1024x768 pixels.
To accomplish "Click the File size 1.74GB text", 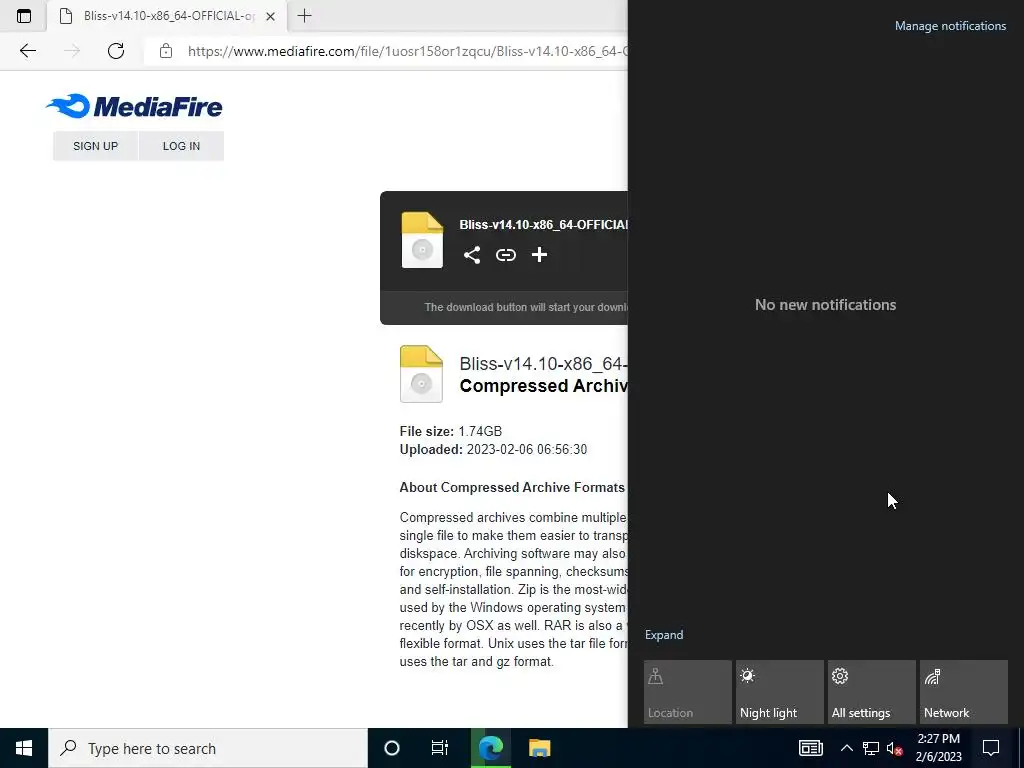I will (x=451, y=431).
